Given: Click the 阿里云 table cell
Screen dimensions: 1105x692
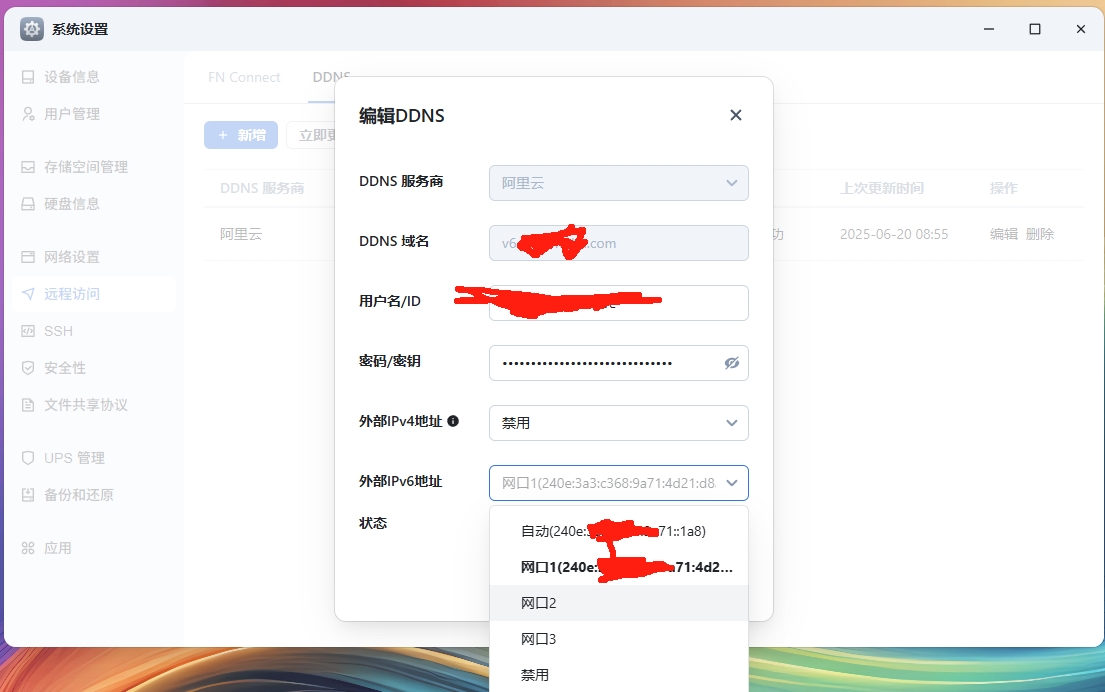Looking at the screenshot, I should [241, 234].
